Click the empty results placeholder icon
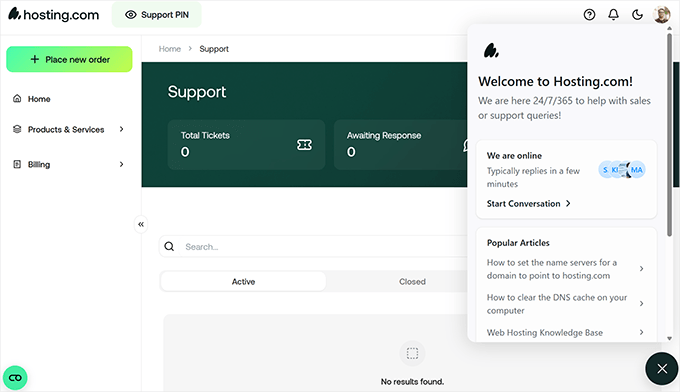 pyautogui.click(x=412, y=353)
